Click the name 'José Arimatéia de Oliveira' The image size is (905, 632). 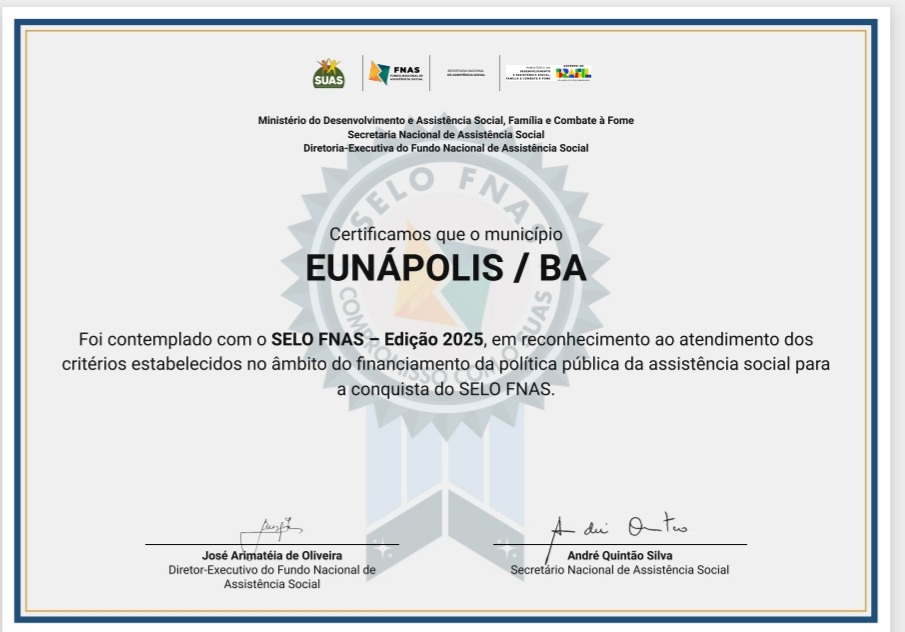[x=272, y=555]
